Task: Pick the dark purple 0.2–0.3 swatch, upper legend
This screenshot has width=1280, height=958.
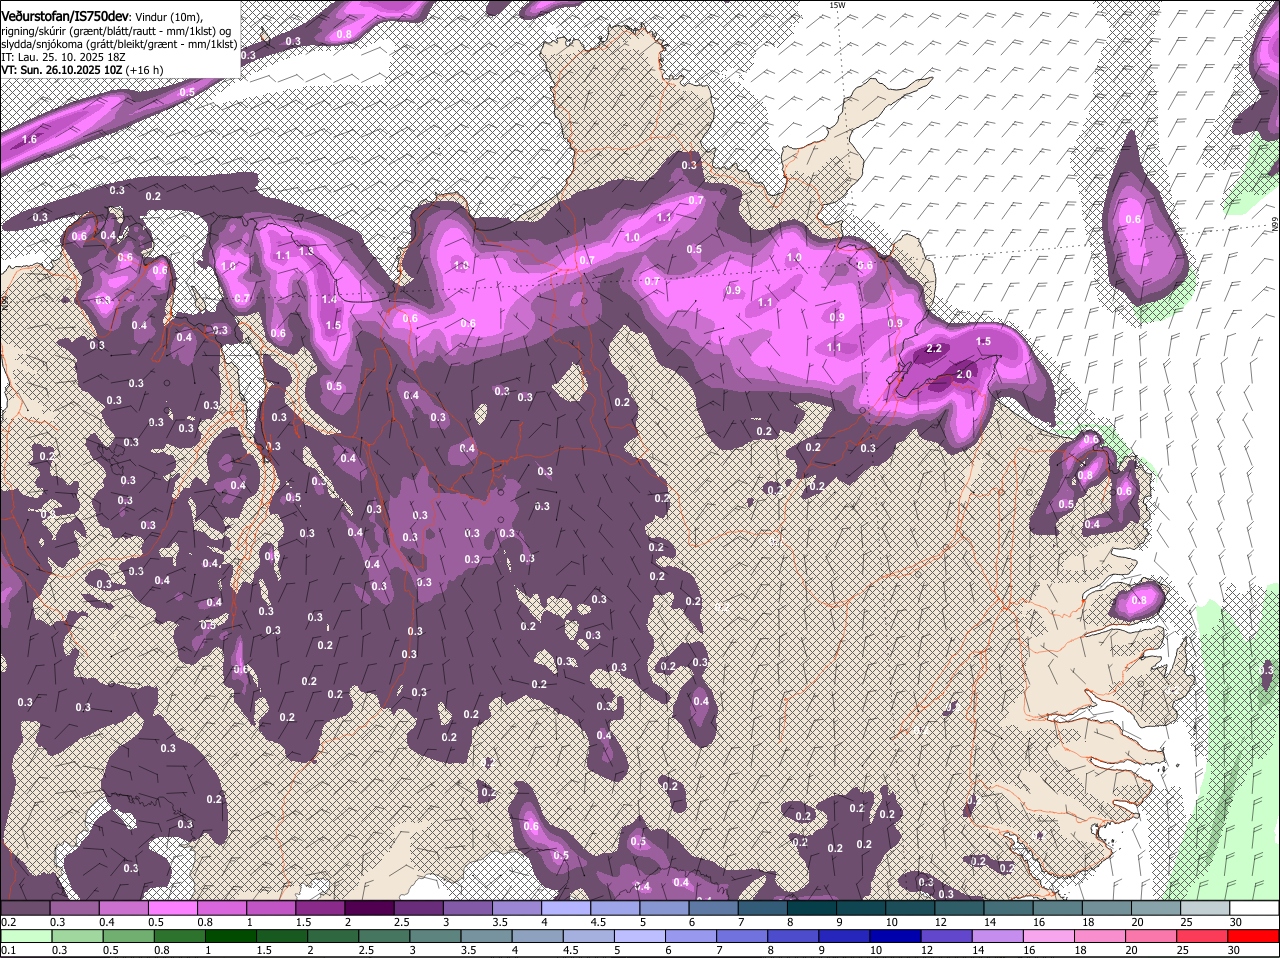Action: click(x=25, y=908)
